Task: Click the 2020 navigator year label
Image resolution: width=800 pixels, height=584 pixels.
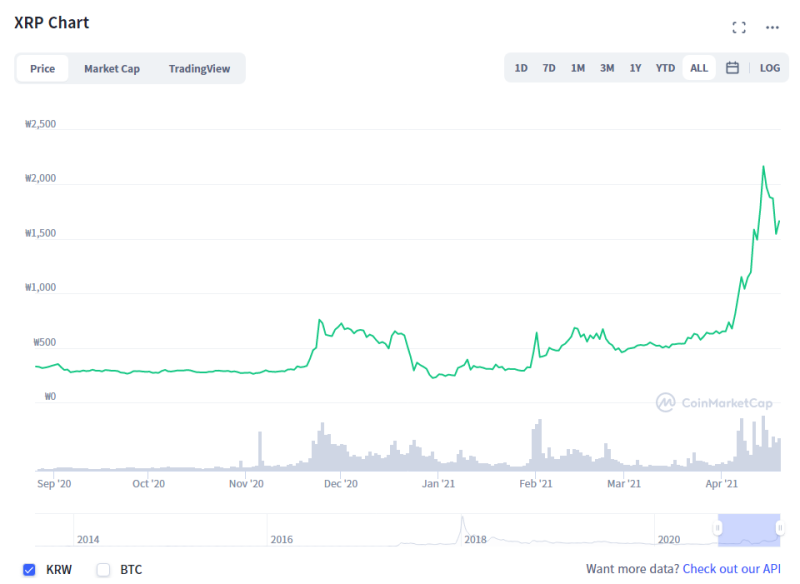Action: pyautogui.click(x=669, y=540)
